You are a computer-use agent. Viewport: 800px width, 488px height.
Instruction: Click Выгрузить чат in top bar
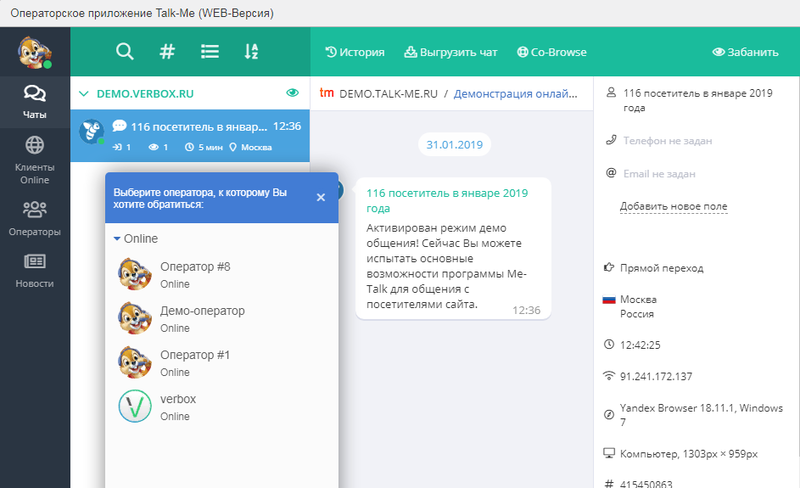pos(453,52)
